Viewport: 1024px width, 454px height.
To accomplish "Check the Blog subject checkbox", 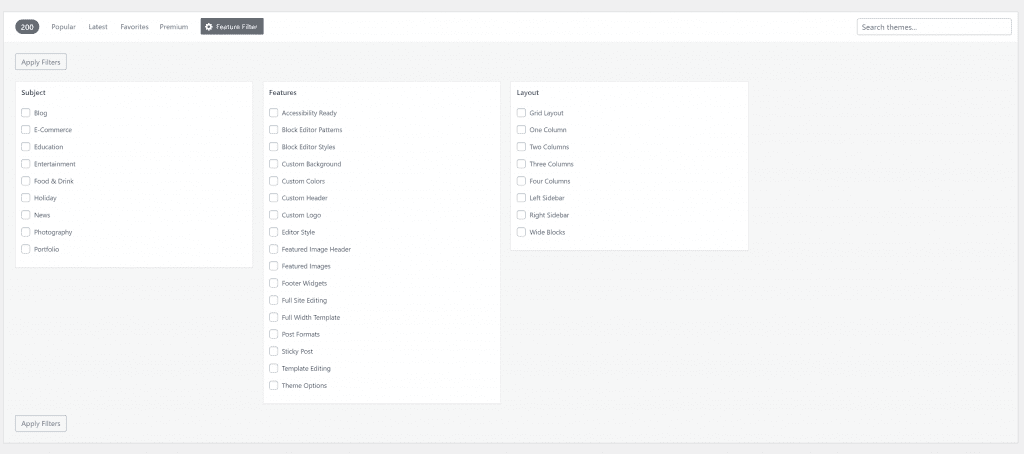I will [x=25, y=113].
